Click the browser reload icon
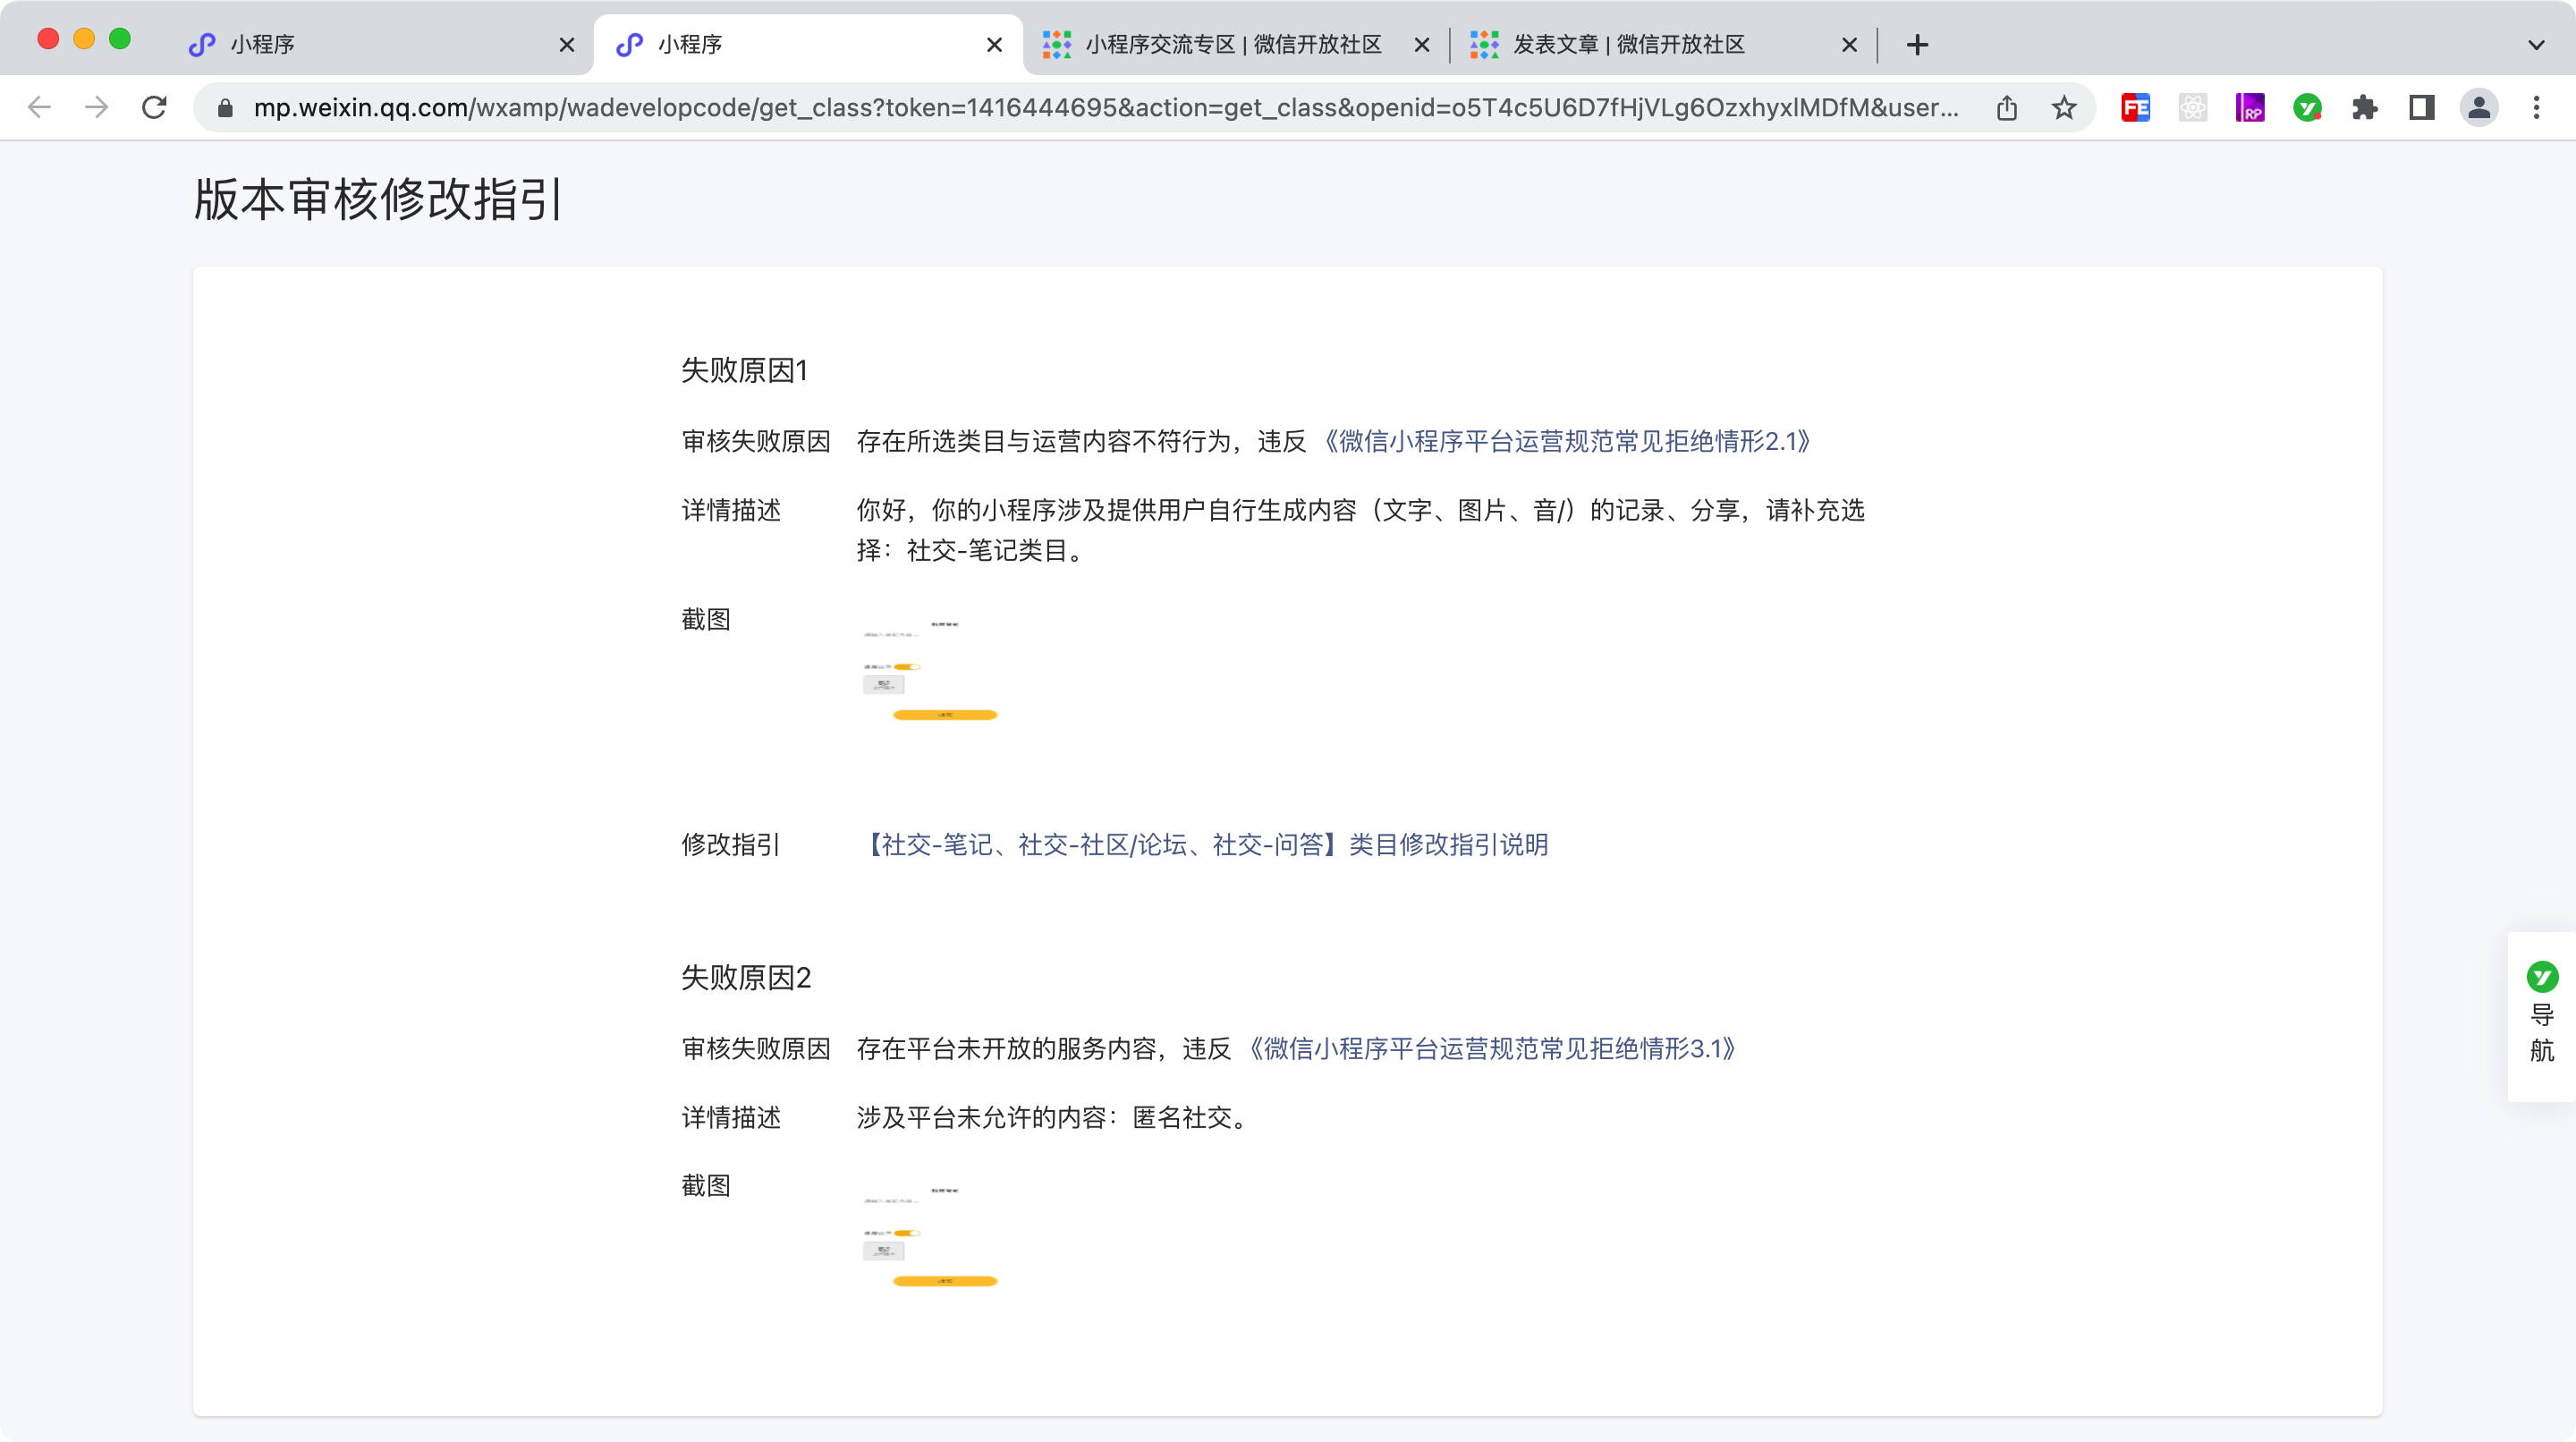Screen dimensions: 2576x1442 (154, 108)
